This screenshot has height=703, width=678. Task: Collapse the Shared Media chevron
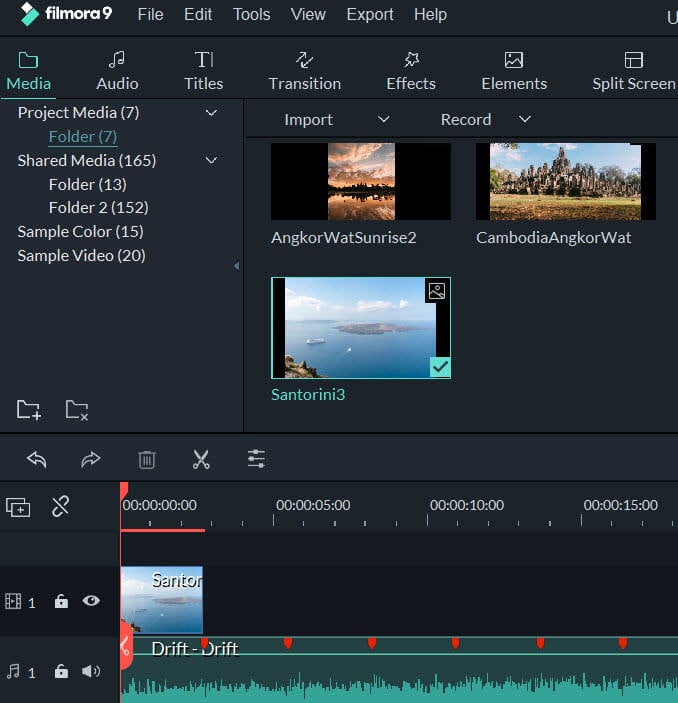[211, 161]
